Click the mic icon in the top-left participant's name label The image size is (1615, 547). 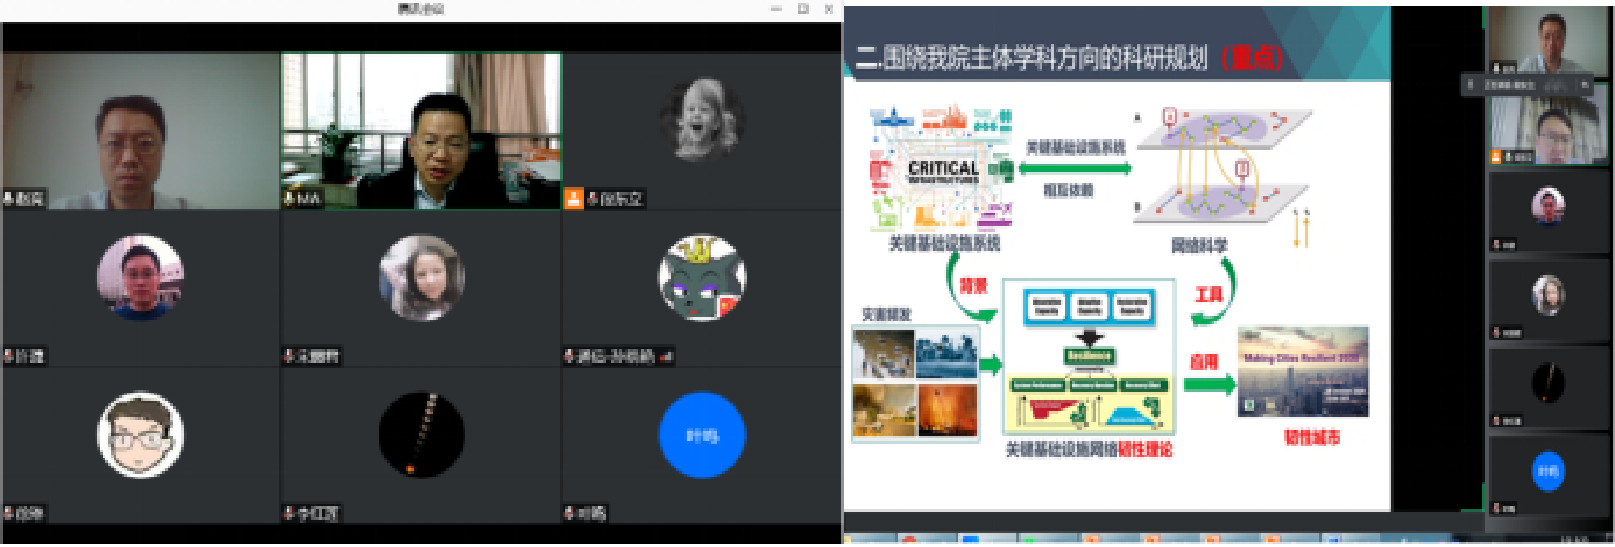tap(9, 199)
